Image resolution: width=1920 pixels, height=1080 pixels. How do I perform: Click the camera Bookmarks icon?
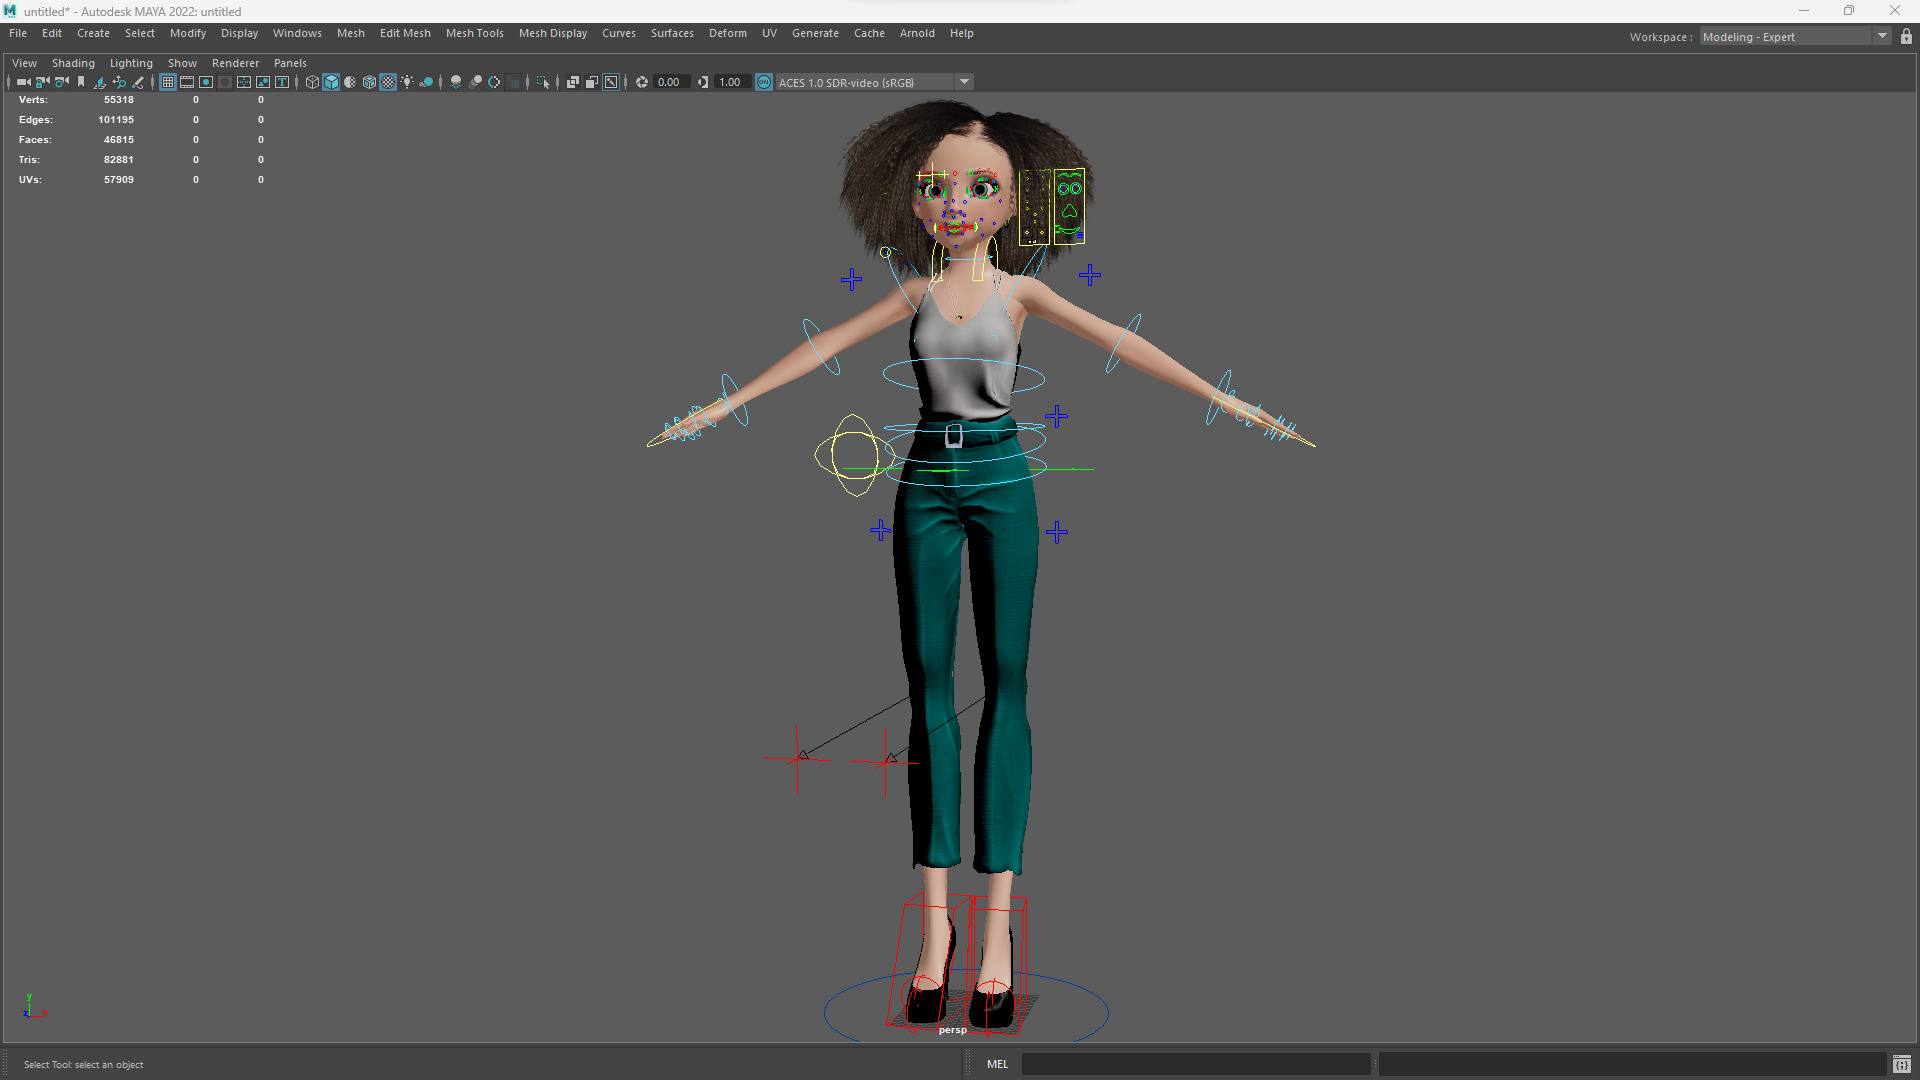(81, 82)
